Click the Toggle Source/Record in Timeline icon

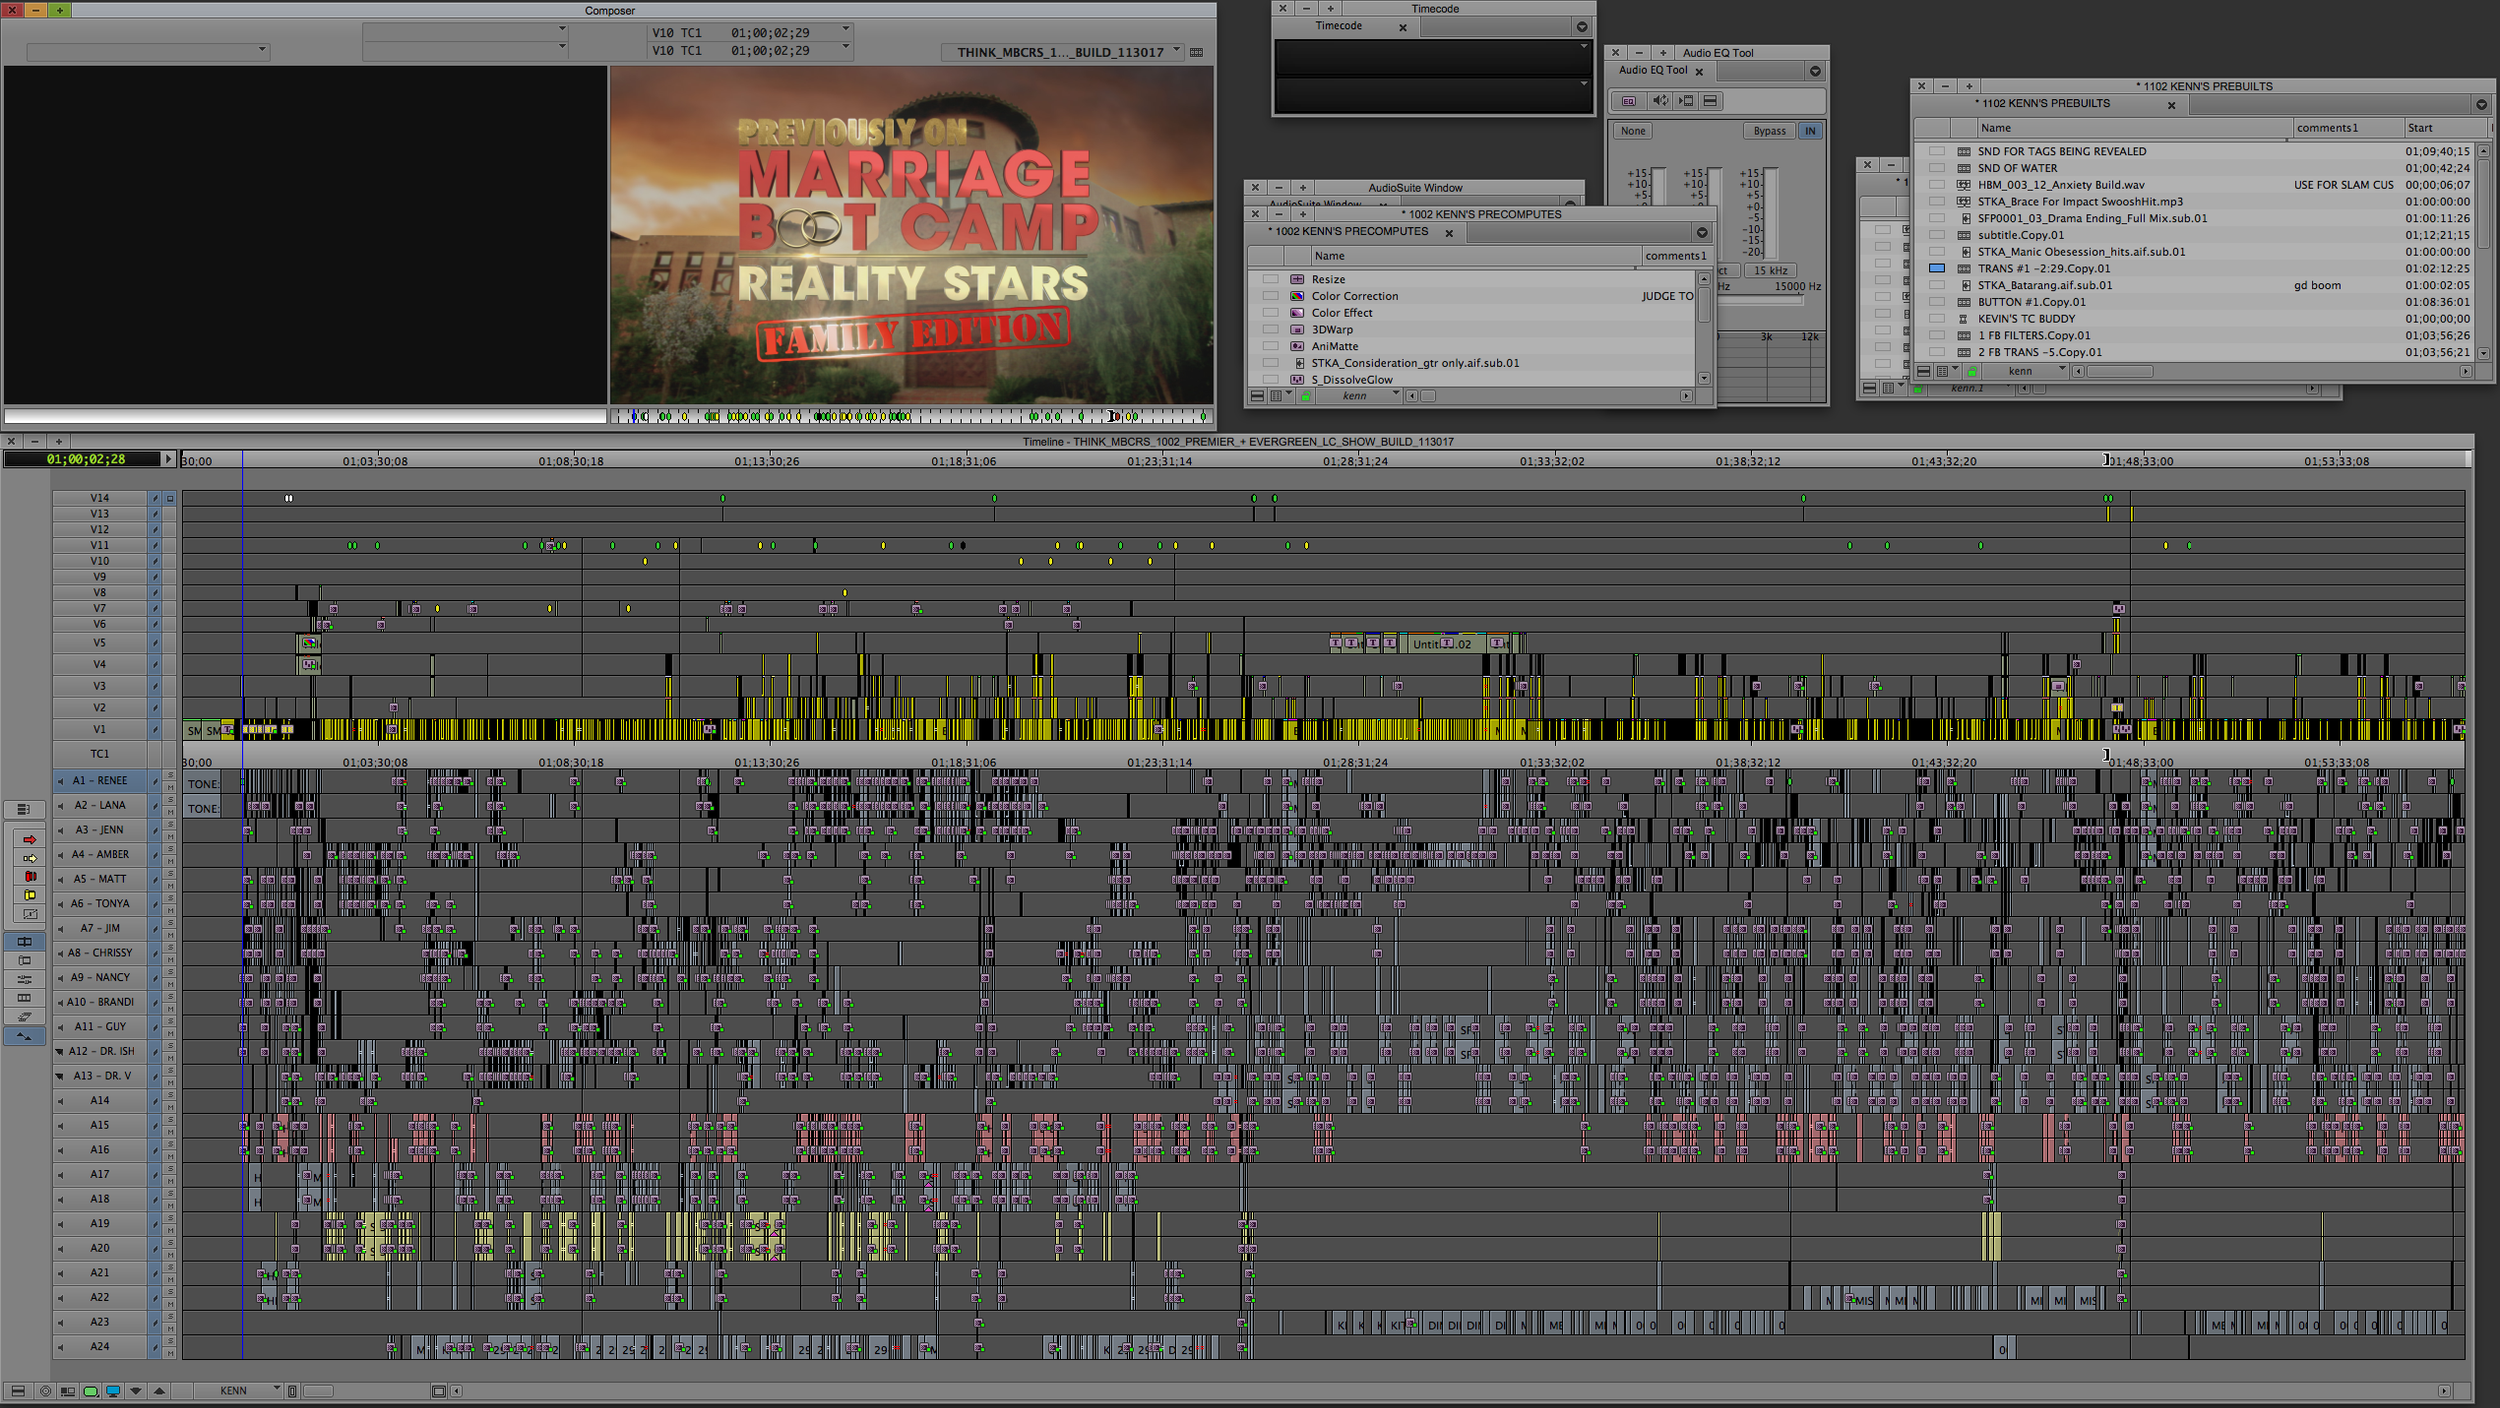67,1391
